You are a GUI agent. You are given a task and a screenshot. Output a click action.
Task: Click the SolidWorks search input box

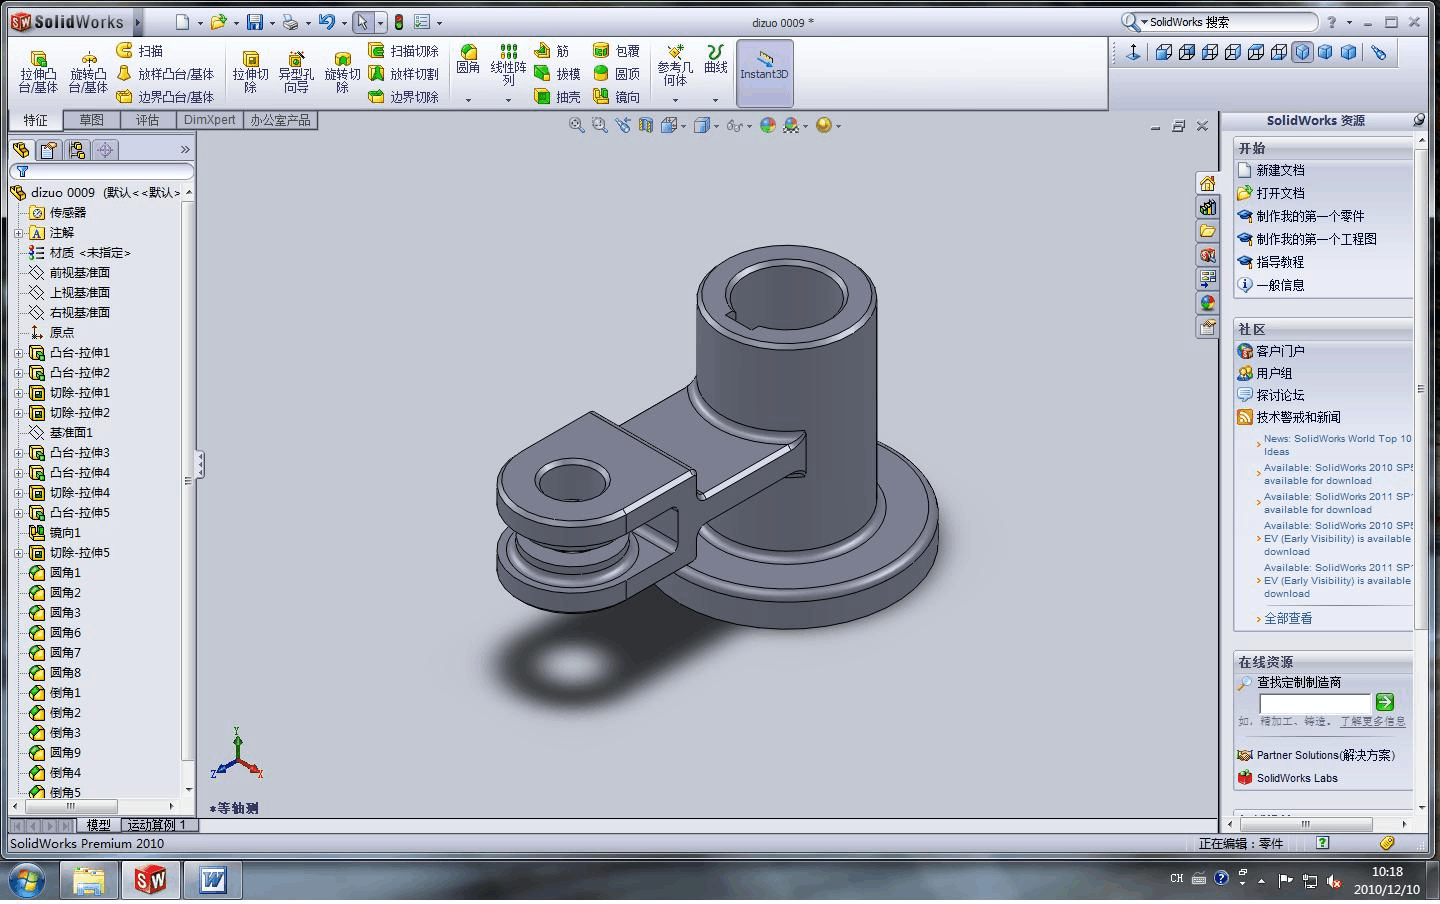pyautogui.click(x=1228, y=22)
